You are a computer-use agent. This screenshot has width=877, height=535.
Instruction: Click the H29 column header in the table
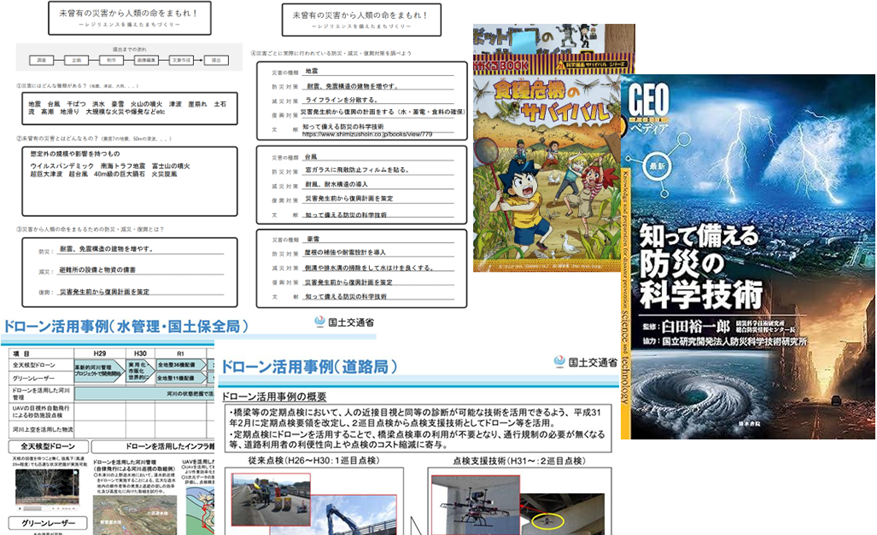(x=100, y=353)
